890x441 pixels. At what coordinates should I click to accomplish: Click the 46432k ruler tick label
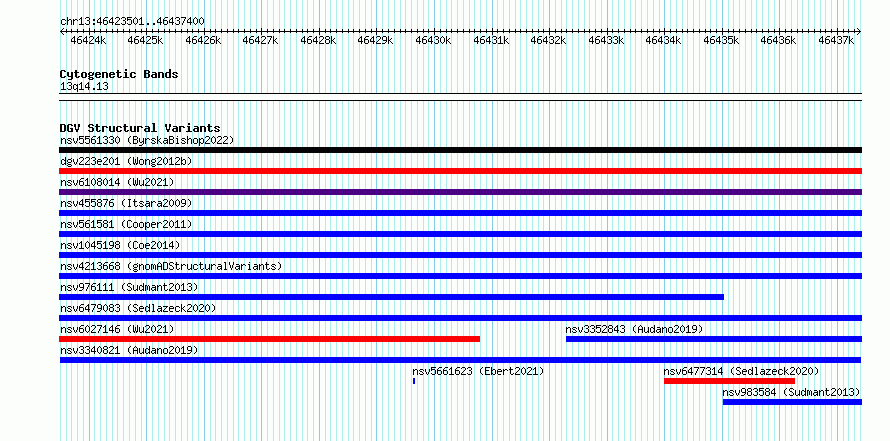pos(549,40)
